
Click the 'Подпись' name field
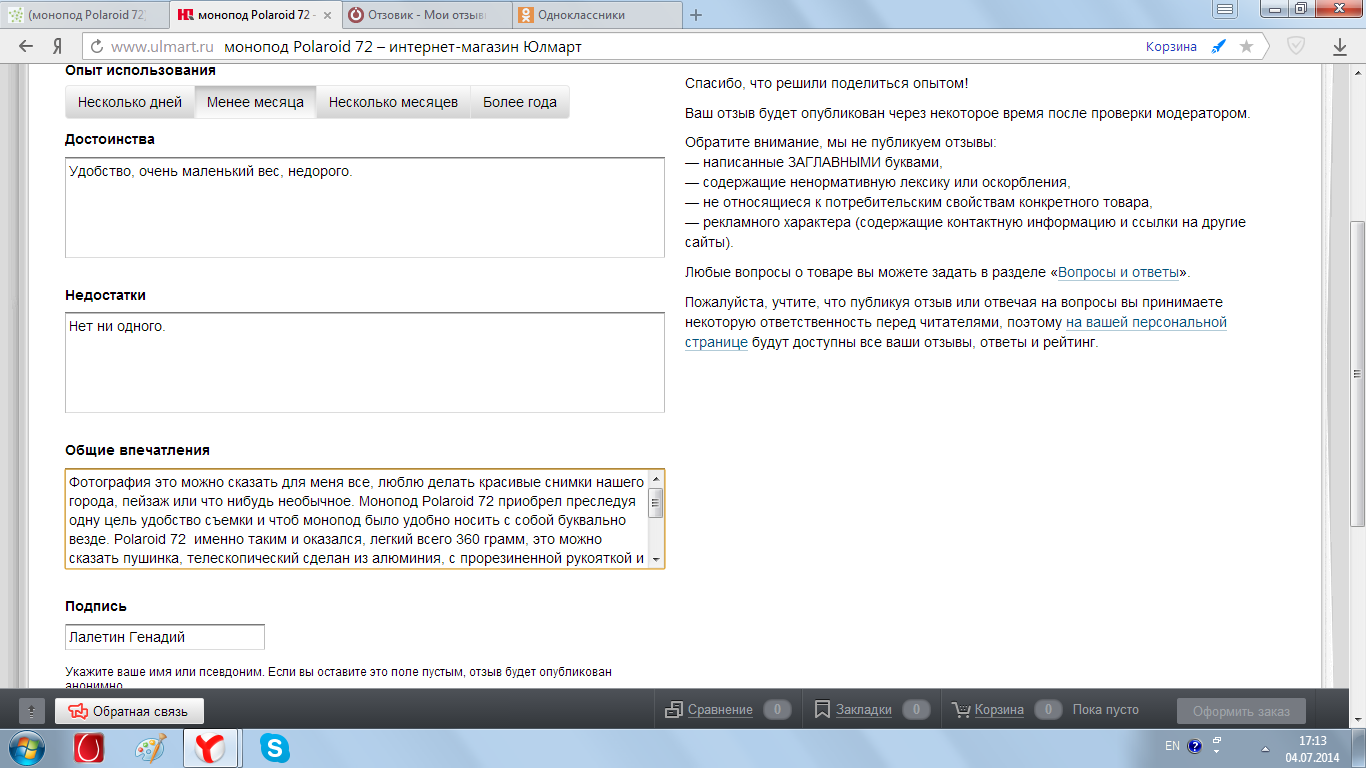[x=165, y=637]
